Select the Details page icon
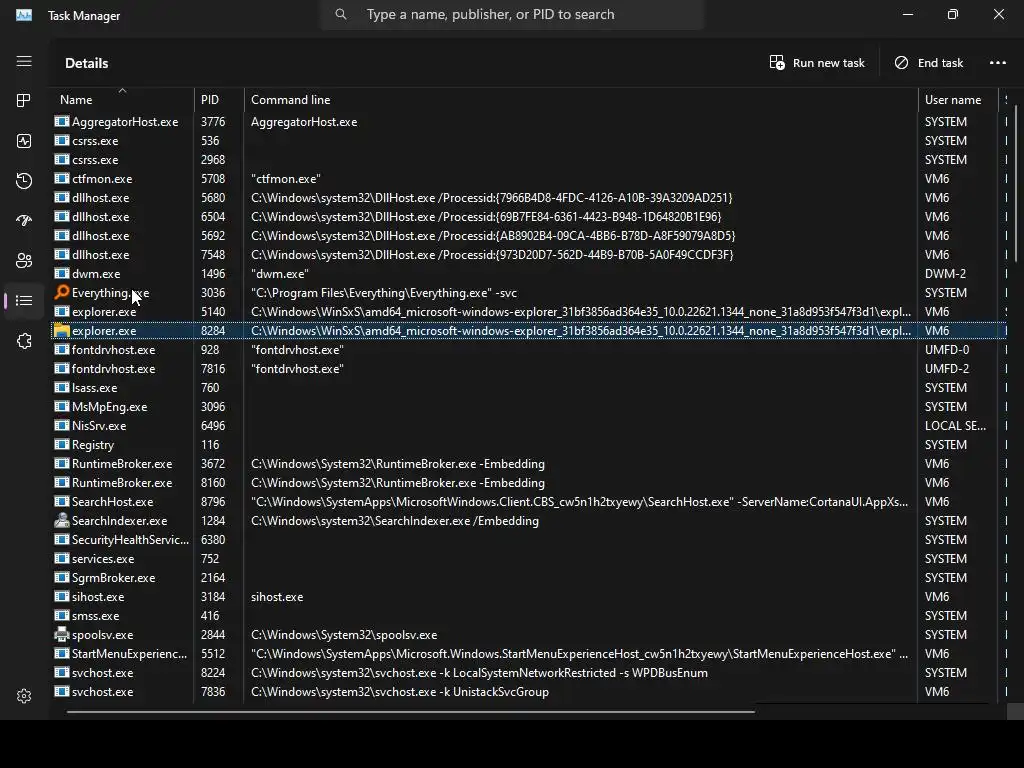The image size is (1024, 768). click(24, 300)
